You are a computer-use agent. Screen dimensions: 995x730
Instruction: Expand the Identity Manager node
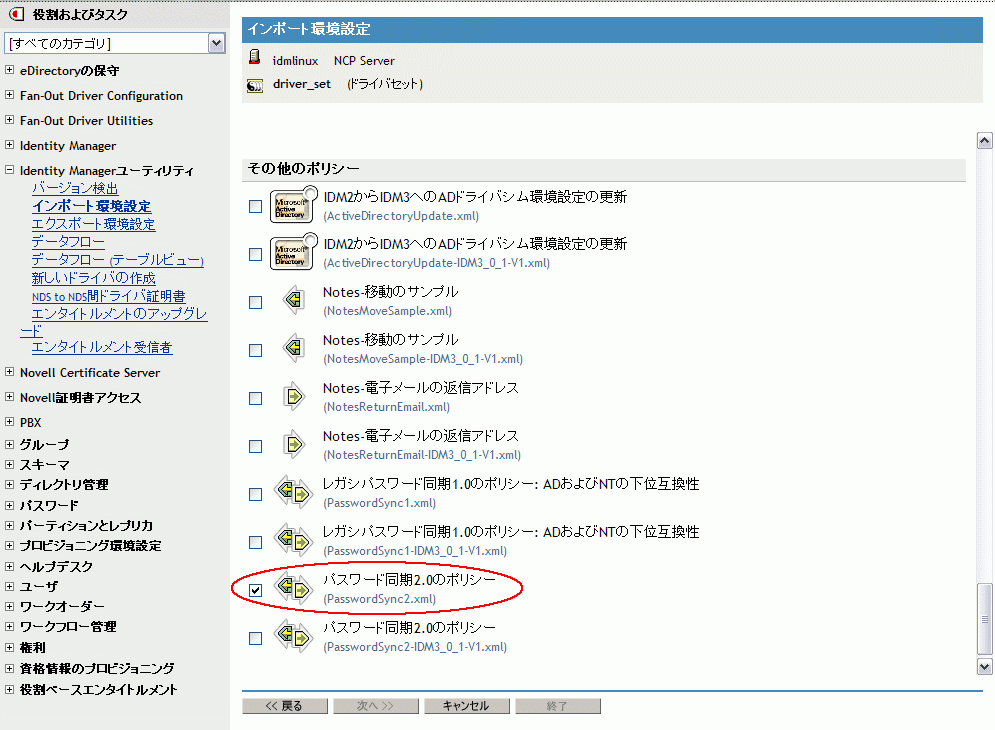[10, 145]
